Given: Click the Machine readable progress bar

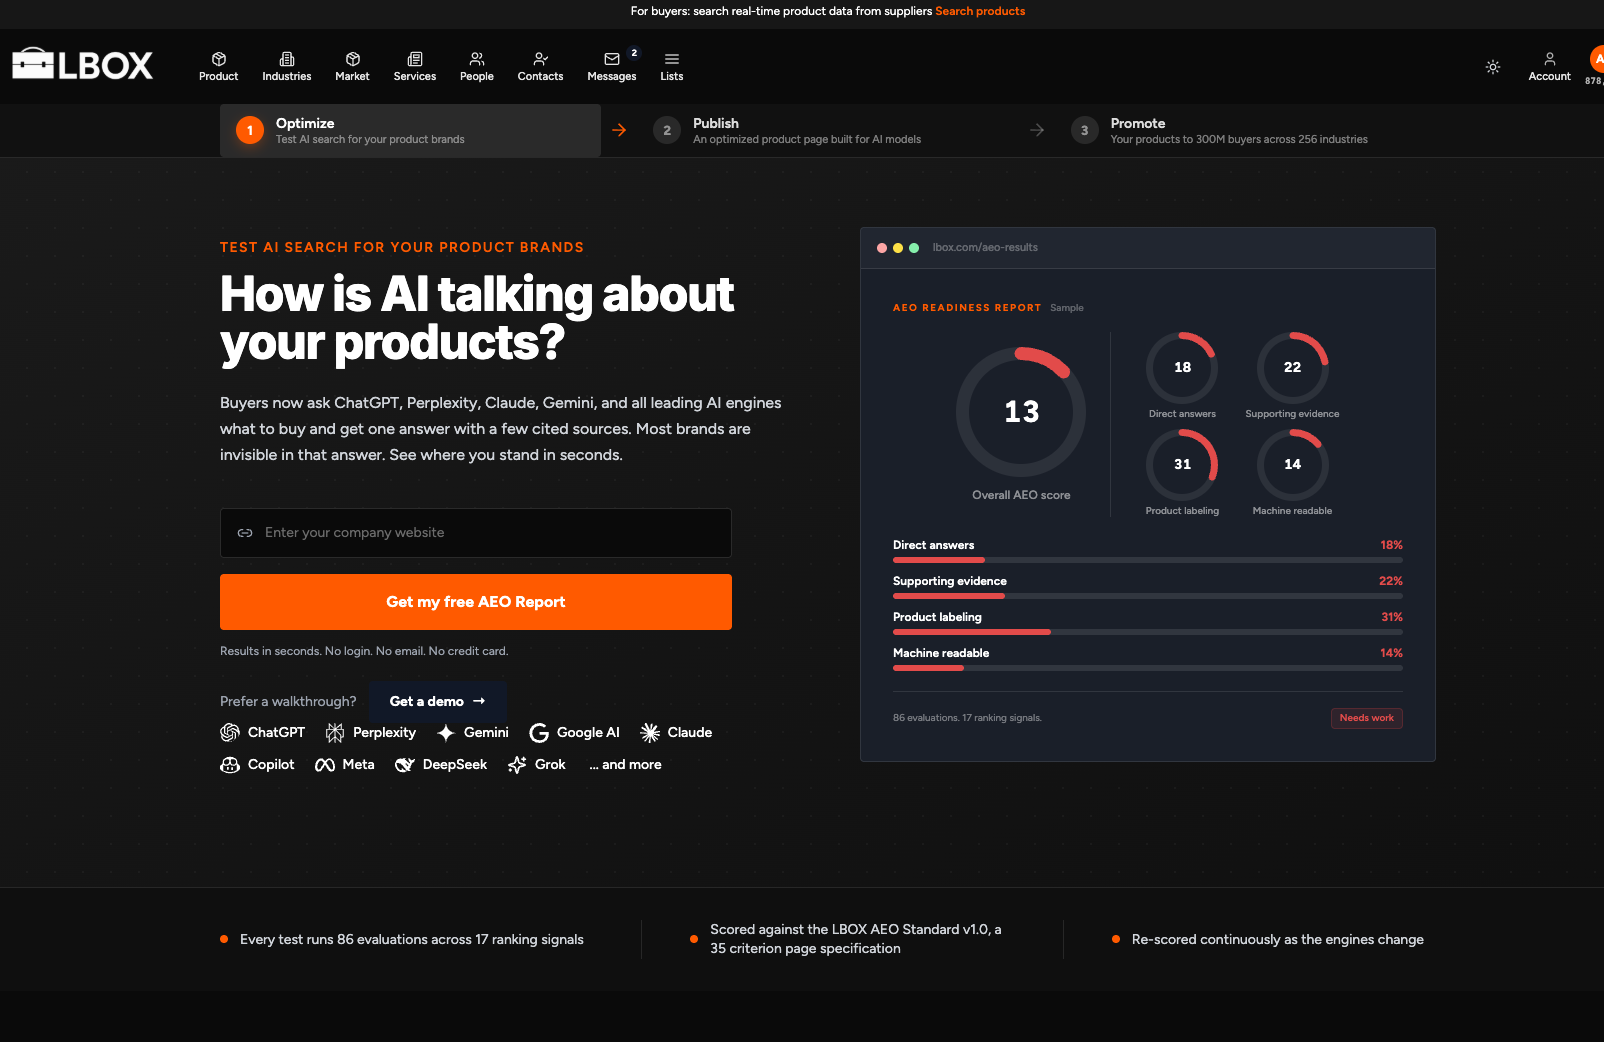Looking at the screenshot, I should point(1148,668).
